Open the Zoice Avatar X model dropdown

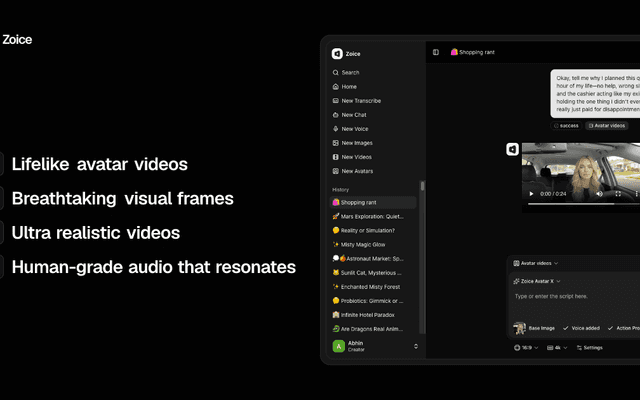(537, 281)
